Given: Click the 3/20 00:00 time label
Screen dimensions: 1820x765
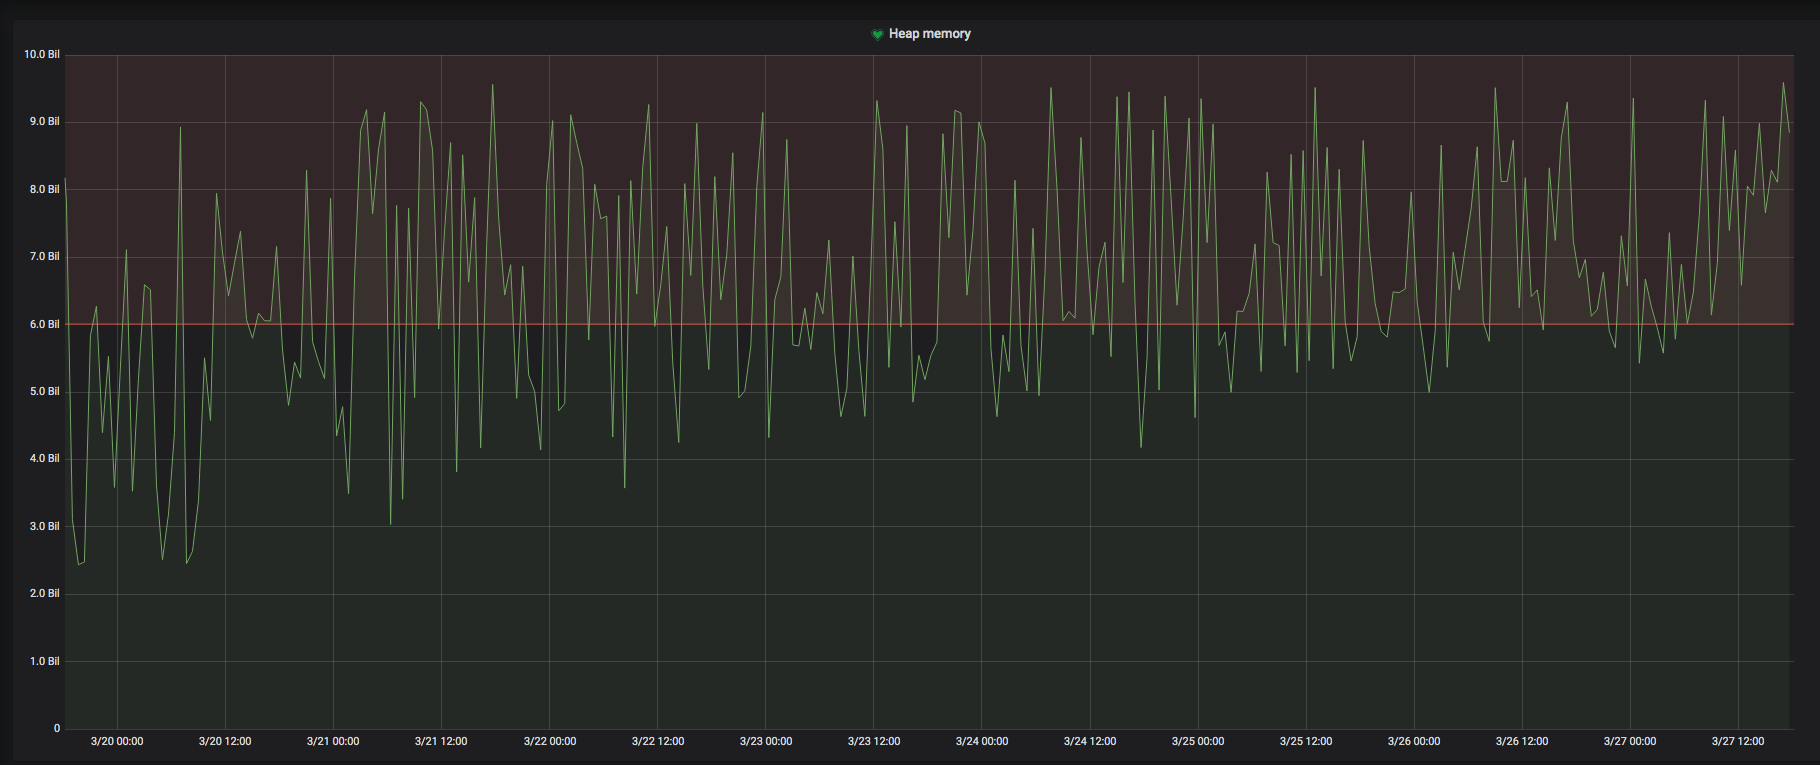Looking at the screenshot, I should [117, 741].
